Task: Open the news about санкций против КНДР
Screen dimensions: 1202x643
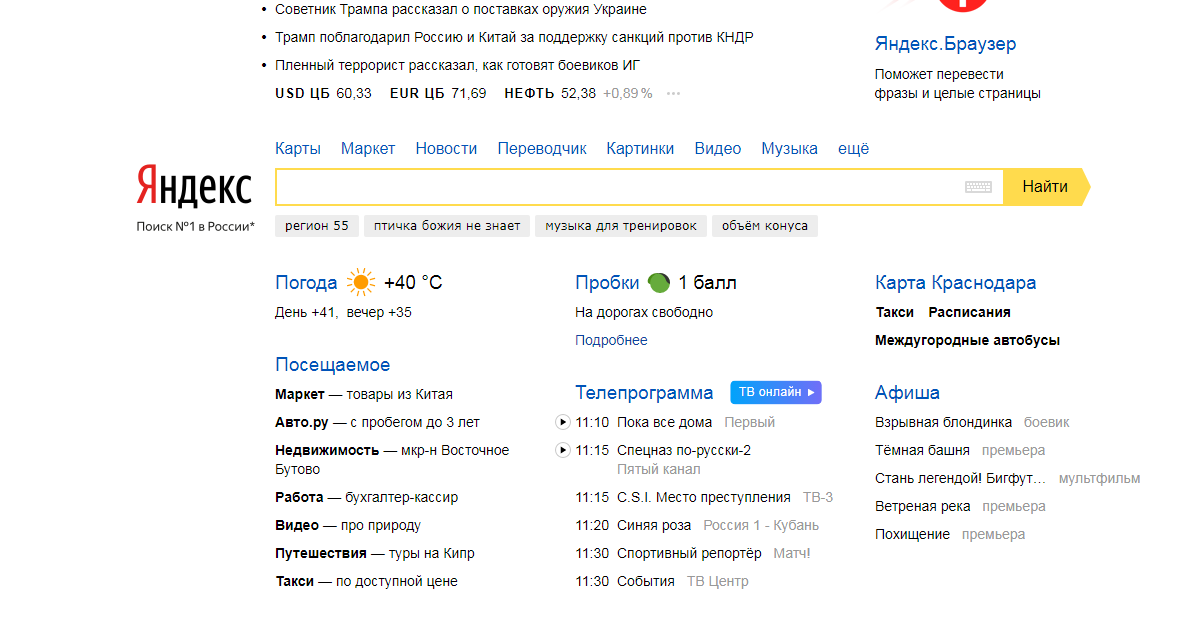Action: [x=514, y=37]
